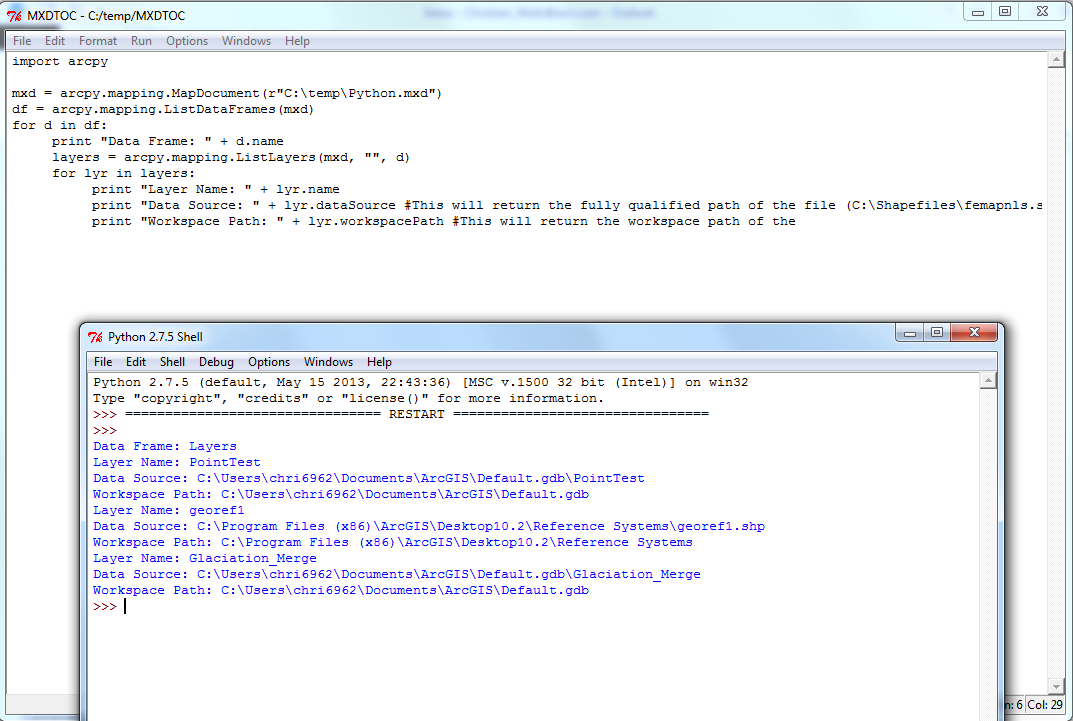Close the MXDTOC editor window
The width and height of the screenshot is (1073, 721).
coord(1042,12)
